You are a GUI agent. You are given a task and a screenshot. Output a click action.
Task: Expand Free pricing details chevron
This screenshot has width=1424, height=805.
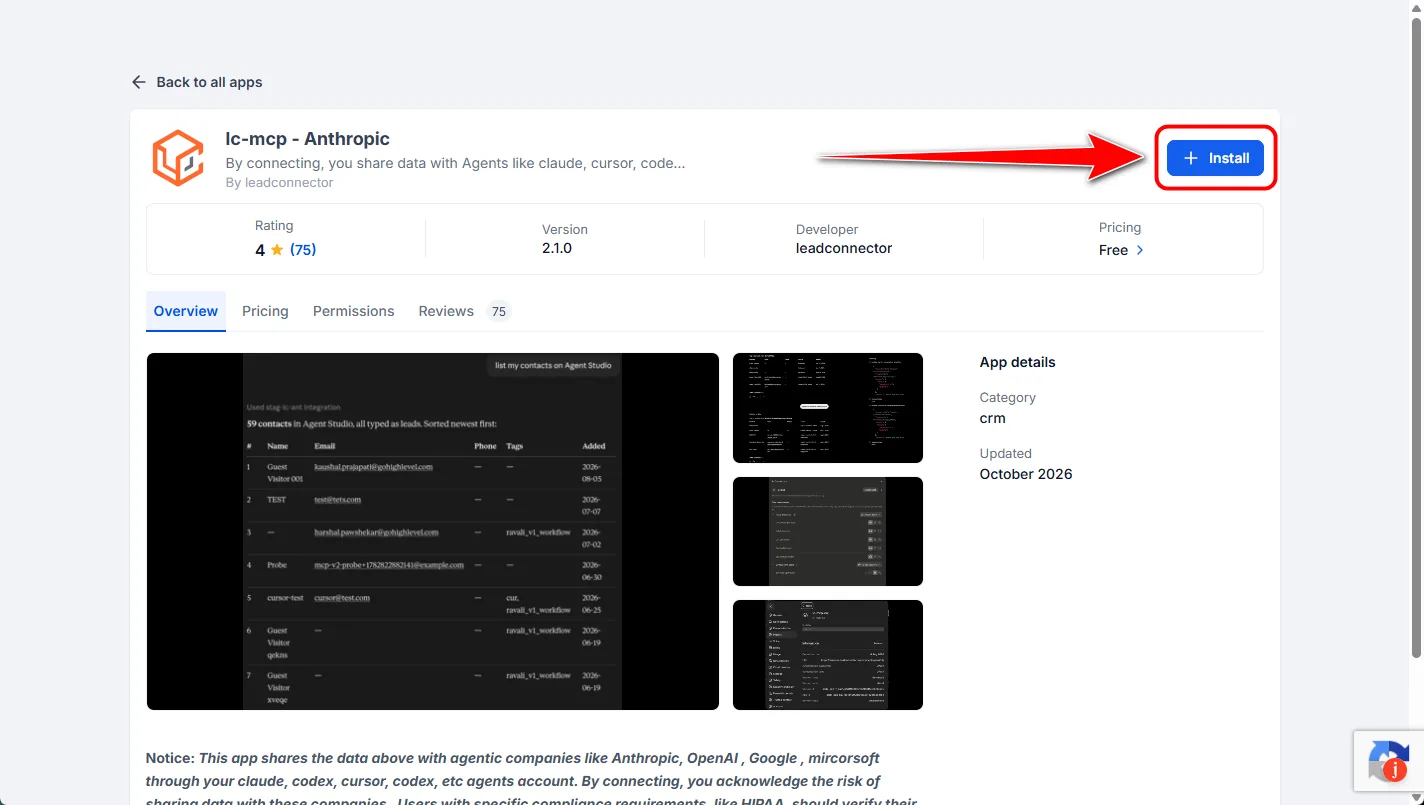pyautogui.click(x=1140, y=250)
